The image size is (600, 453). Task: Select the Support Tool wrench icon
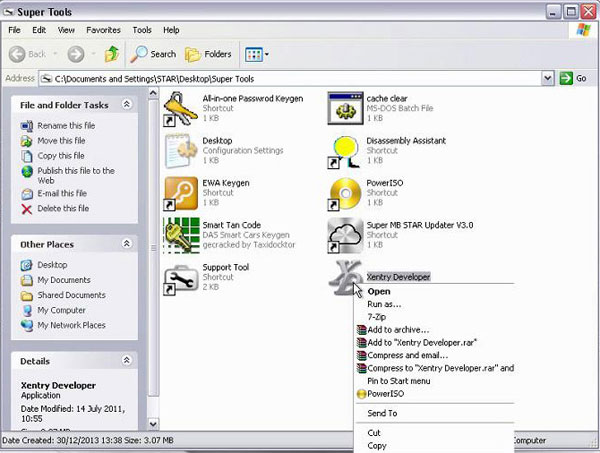pos(180,279)
